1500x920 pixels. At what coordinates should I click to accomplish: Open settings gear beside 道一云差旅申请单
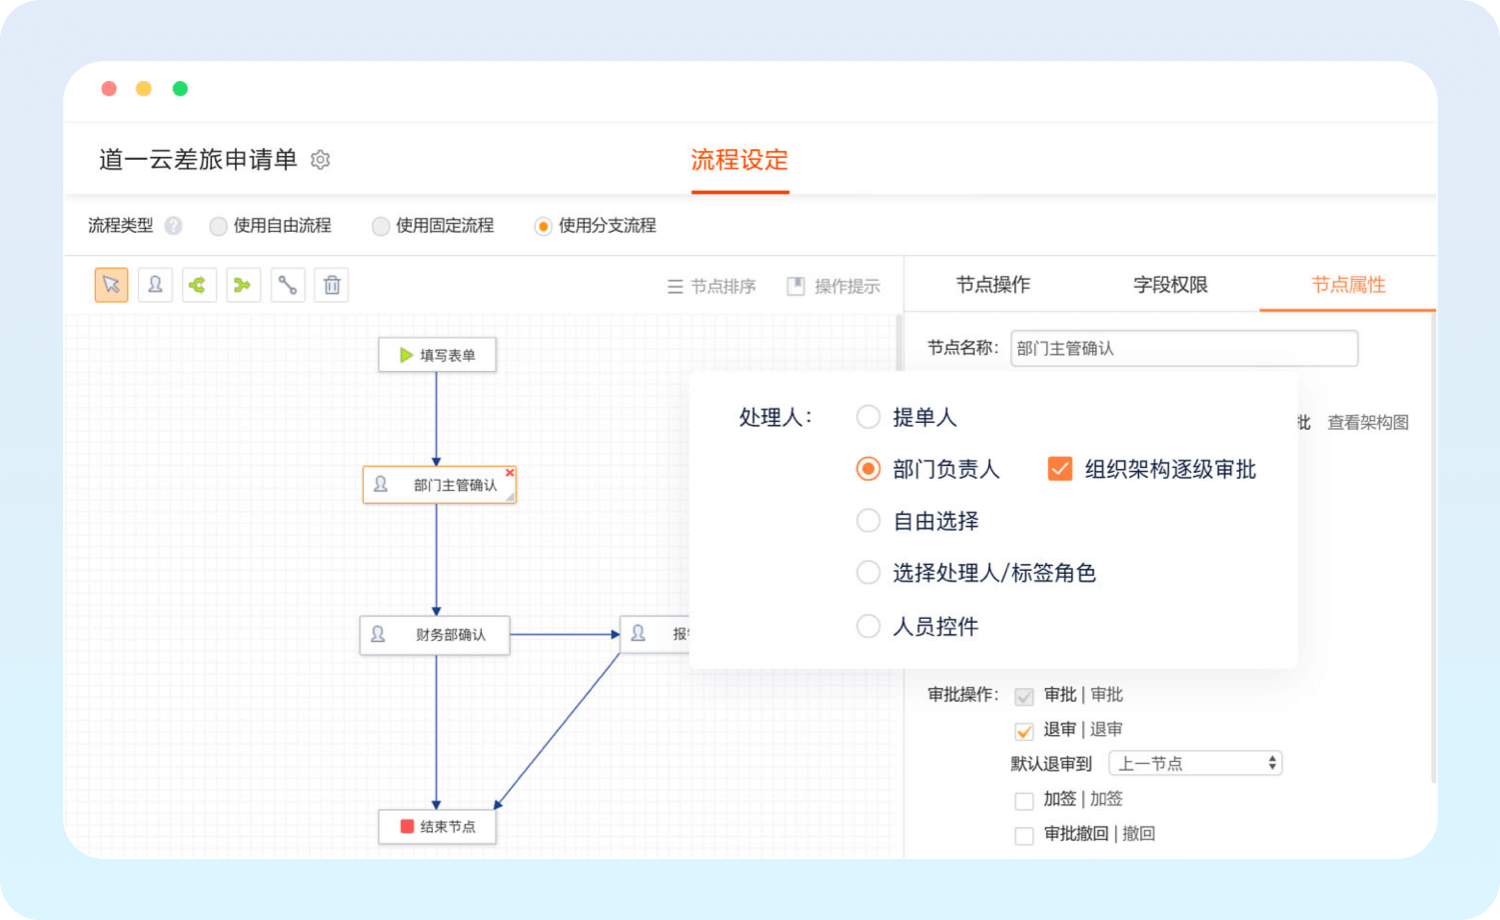click(x=320, y=160)
